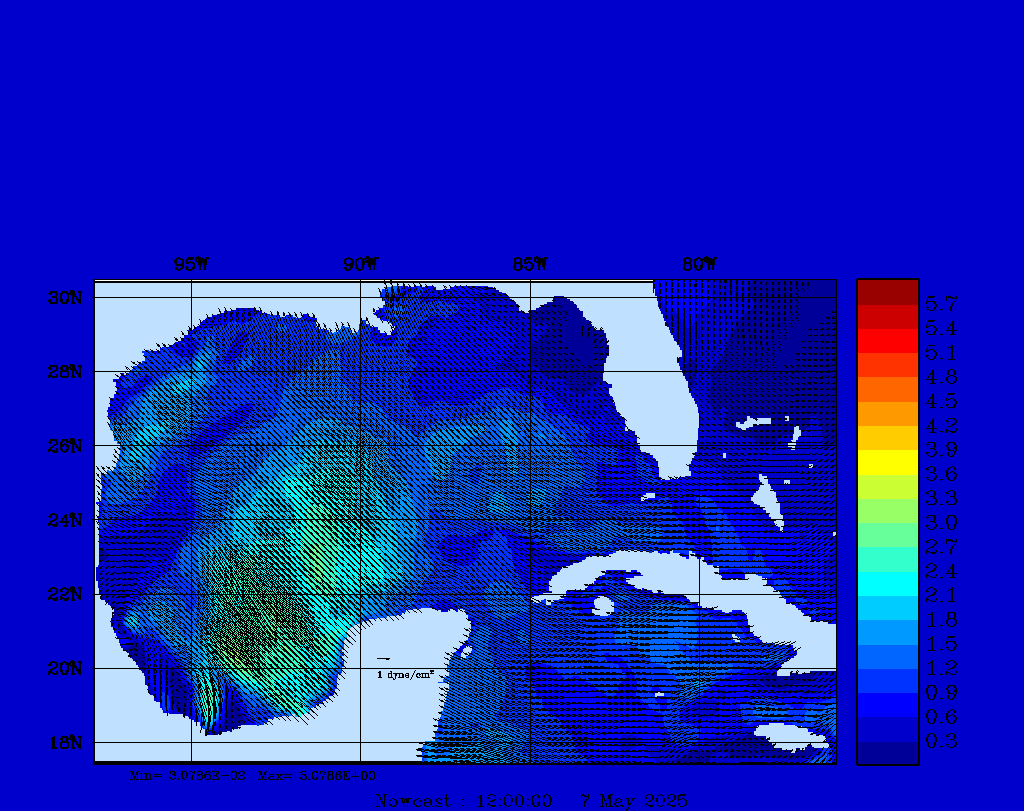The width and height of the screenshot is (1024, 811).
Task: Select the yellow 3.6 colorbar band
Action: pos(887,462)
